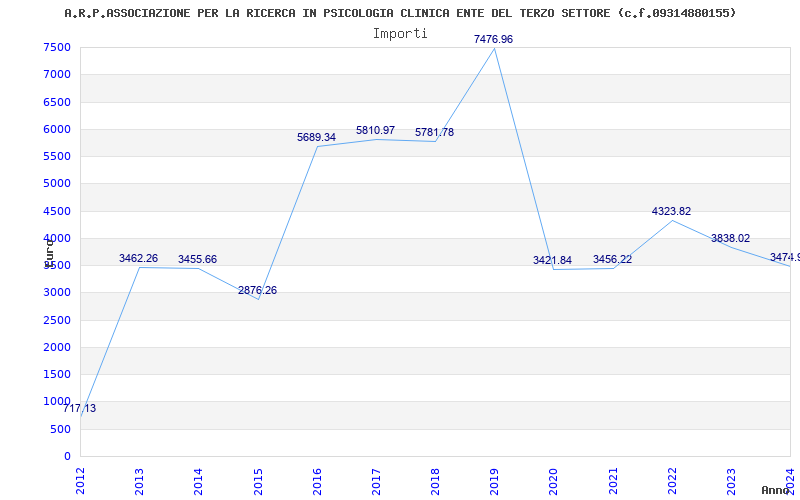The image size is (800, 500).
Task: Click y-axis tick 2000
Action: point(57,347)
